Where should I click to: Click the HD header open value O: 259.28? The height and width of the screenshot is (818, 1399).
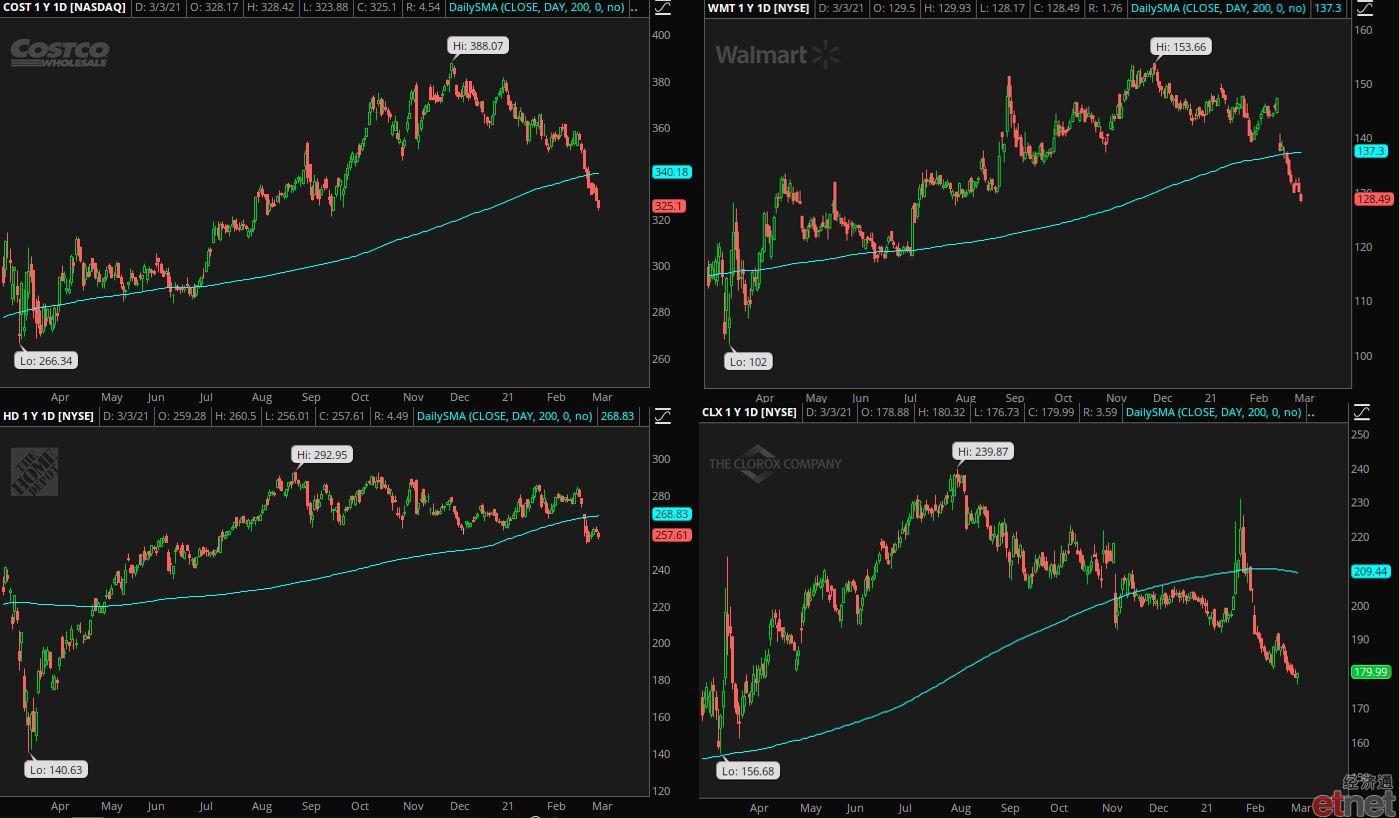(x=180, y=416)
